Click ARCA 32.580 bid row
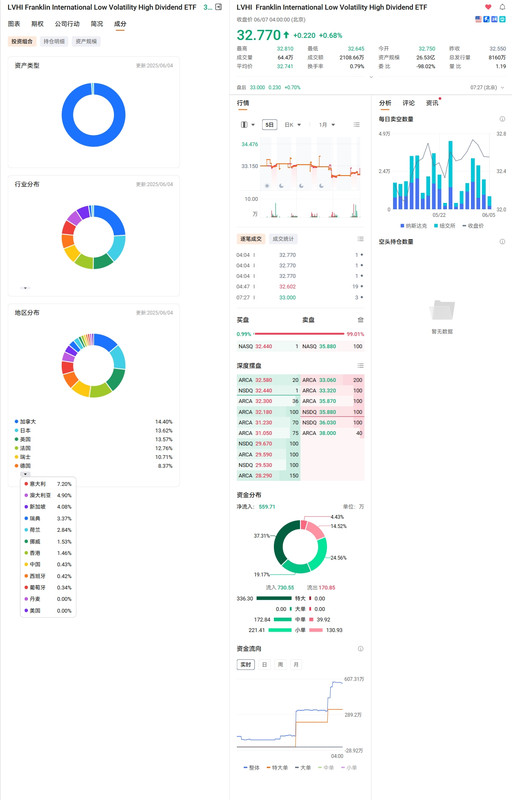 pos(268,380)
